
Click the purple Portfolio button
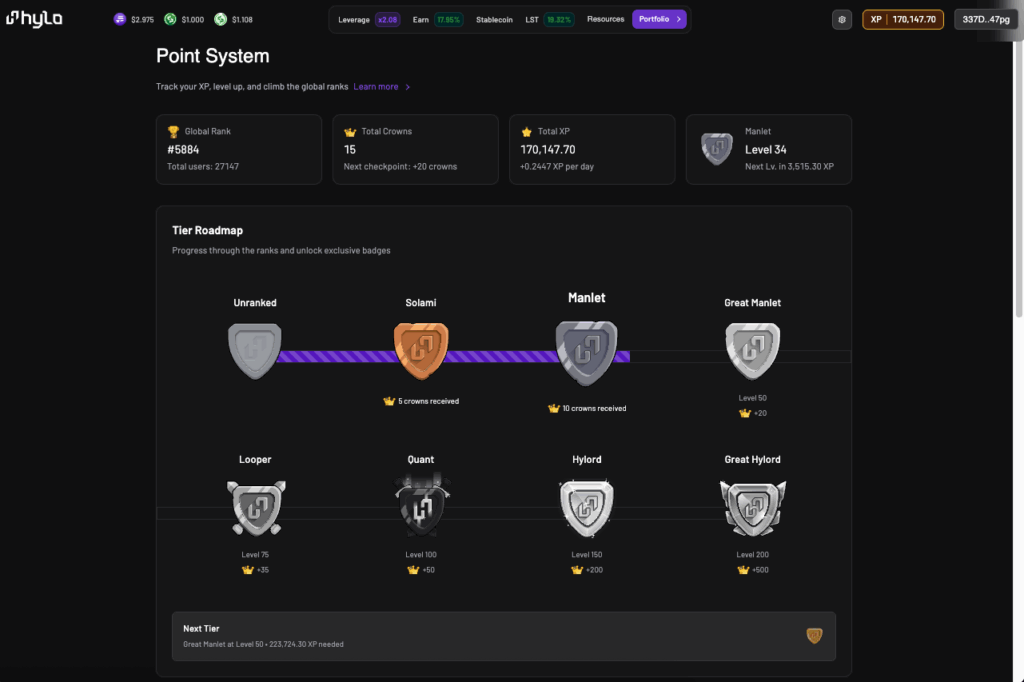pyautogui.click(x=659, y=19)
